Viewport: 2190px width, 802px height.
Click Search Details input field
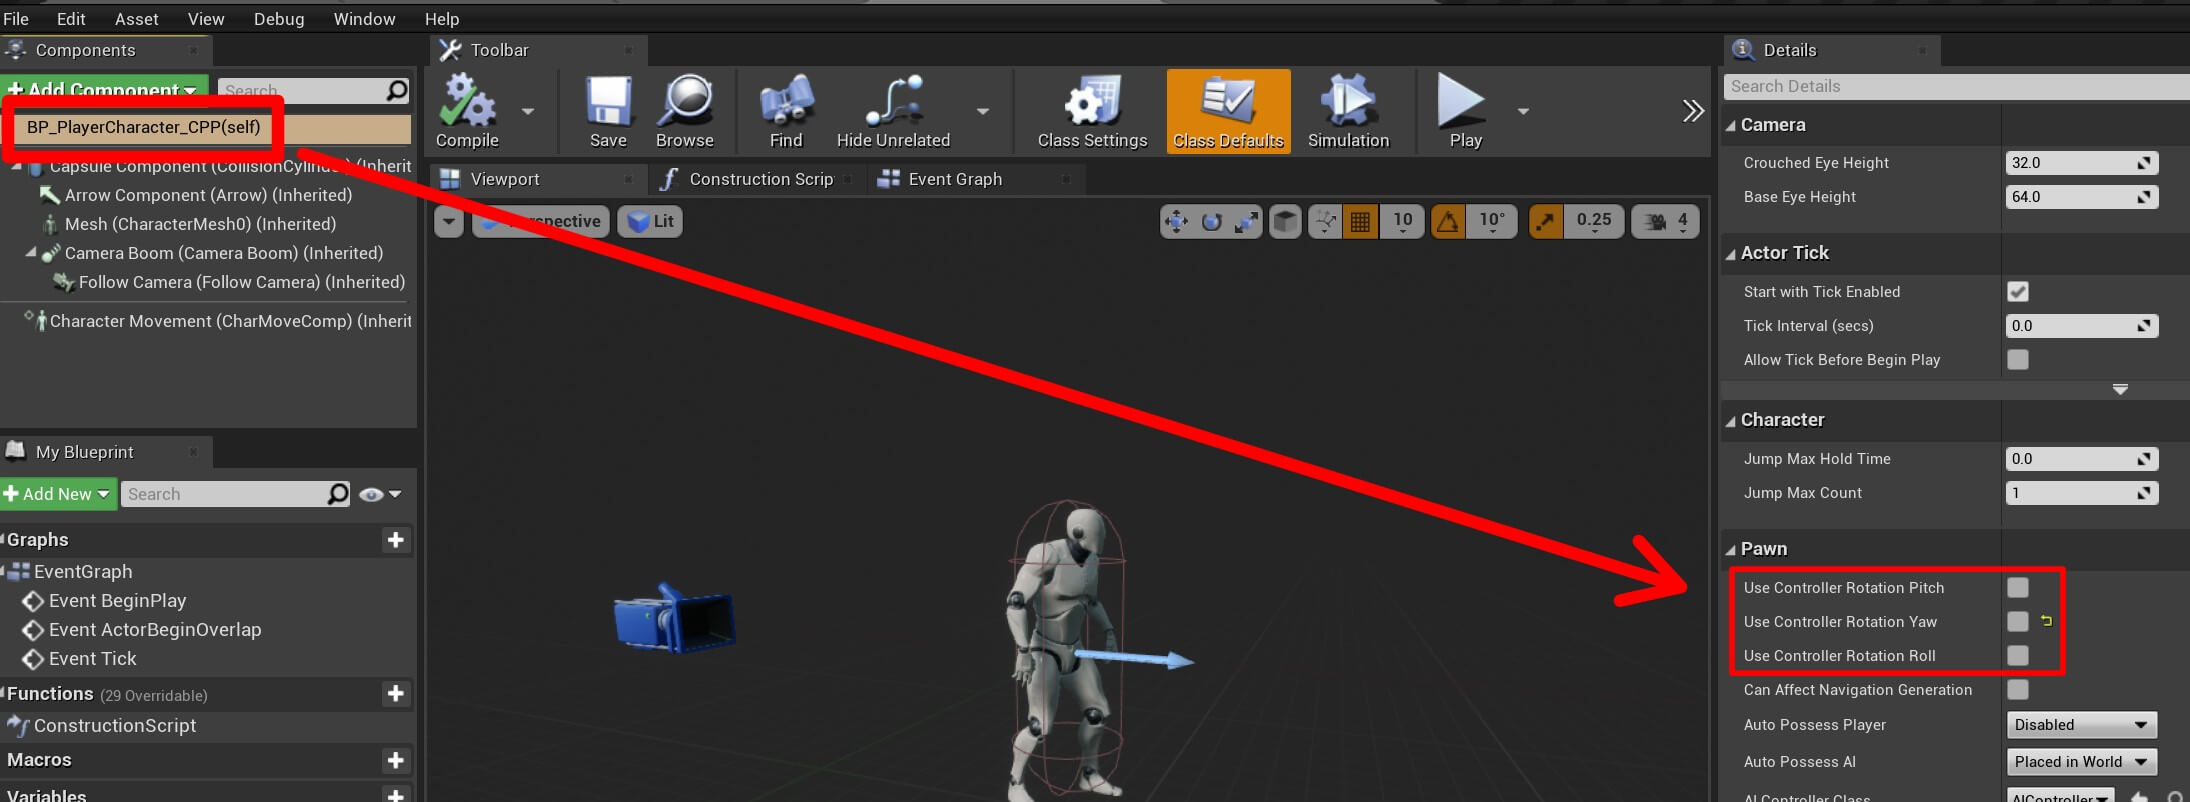point(1956,87)
